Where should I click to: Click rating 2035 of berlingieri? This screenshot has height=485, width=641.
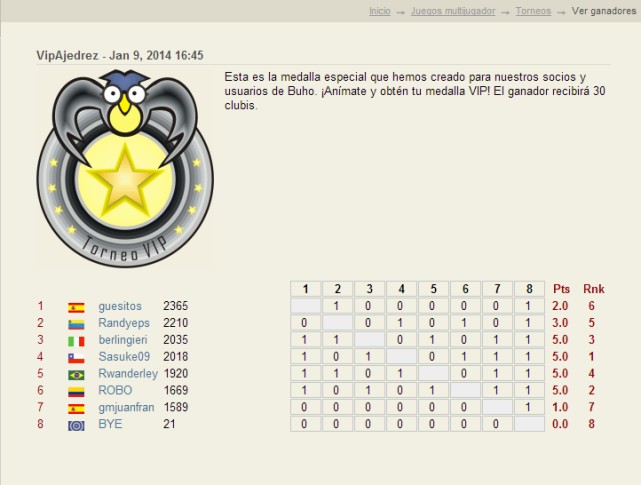(x=175, y=339)
